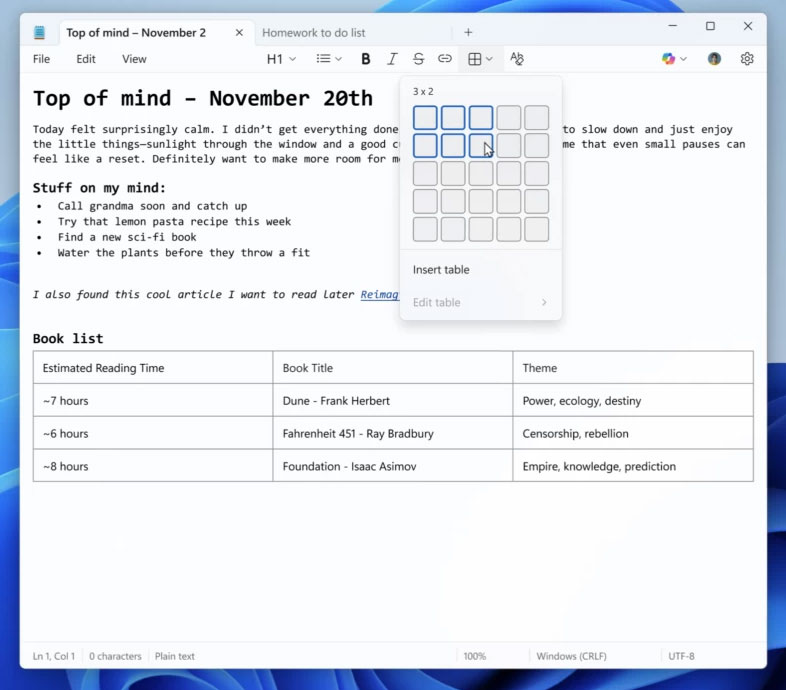The image size is (786, 690).
Task: Select the top-left 1x1 grid cell
Action: pyautogui.click(x=425, y=118)
